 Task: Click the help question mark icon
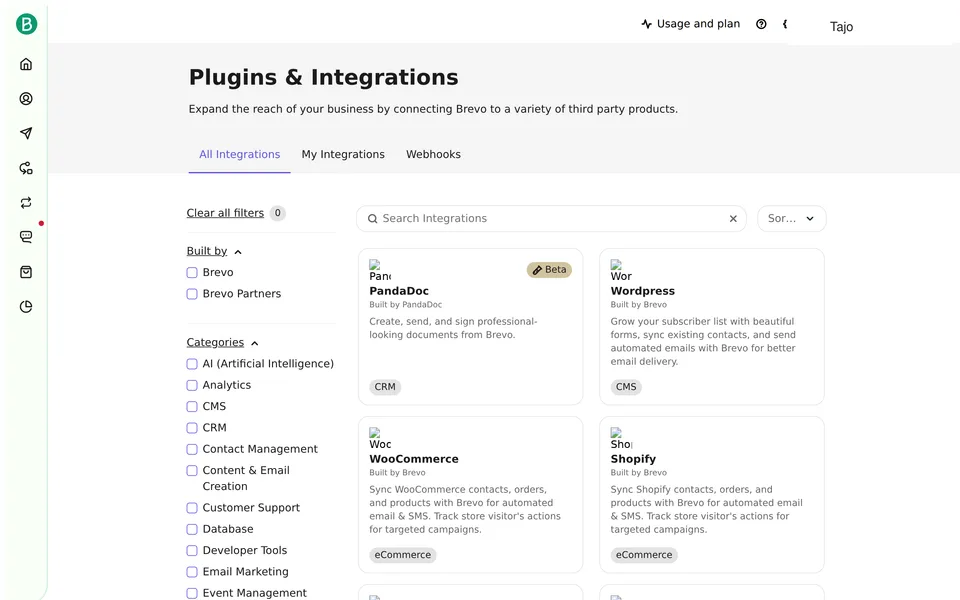761,24
